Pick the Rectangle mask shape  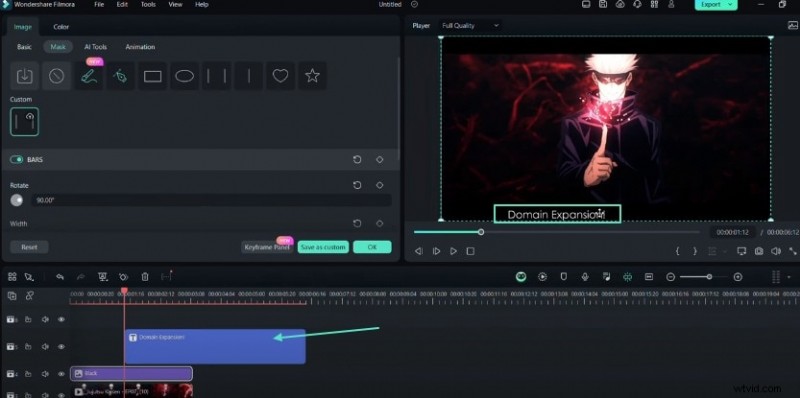(153, 76)
